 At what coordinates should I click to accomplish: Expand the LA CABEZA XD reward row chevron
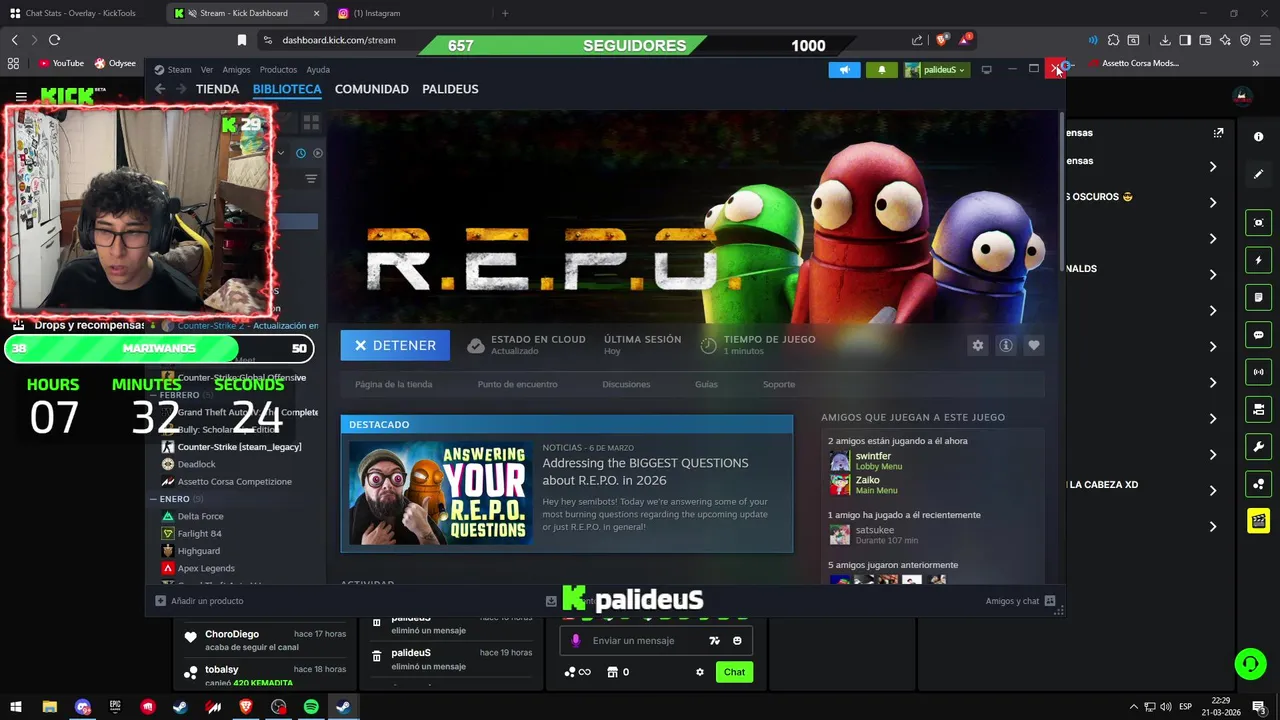tap(1213, 491)
